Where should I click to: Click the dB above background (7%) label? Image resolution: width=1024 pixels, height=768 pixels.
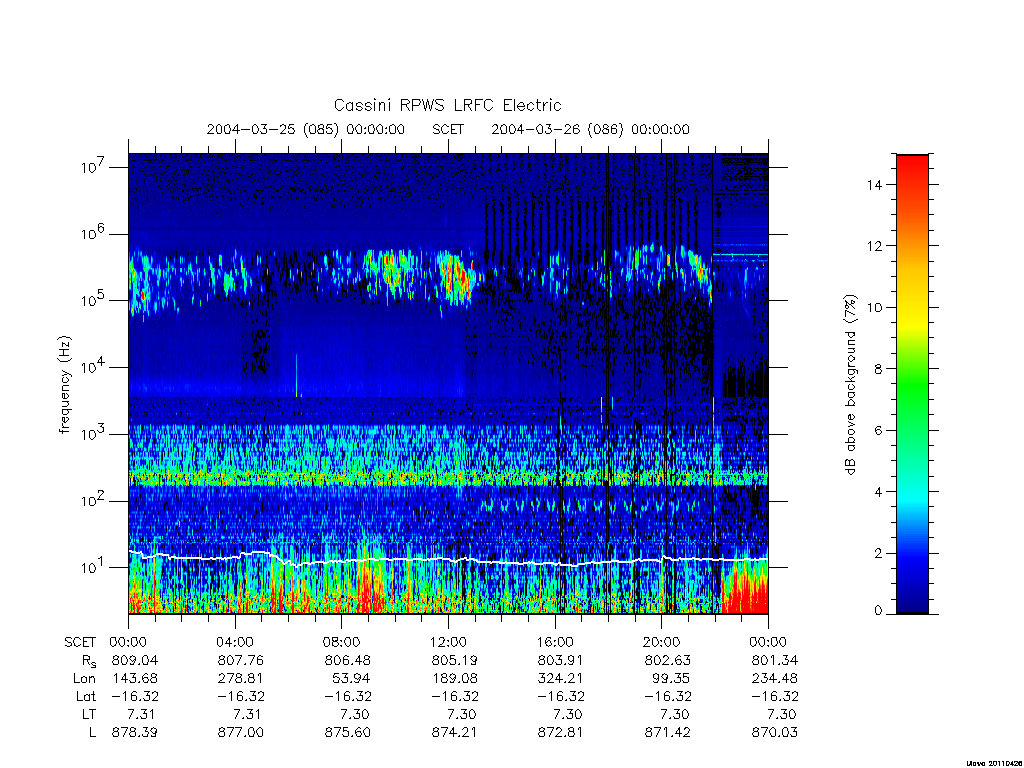pyautogui.click(x=850, y=385)
